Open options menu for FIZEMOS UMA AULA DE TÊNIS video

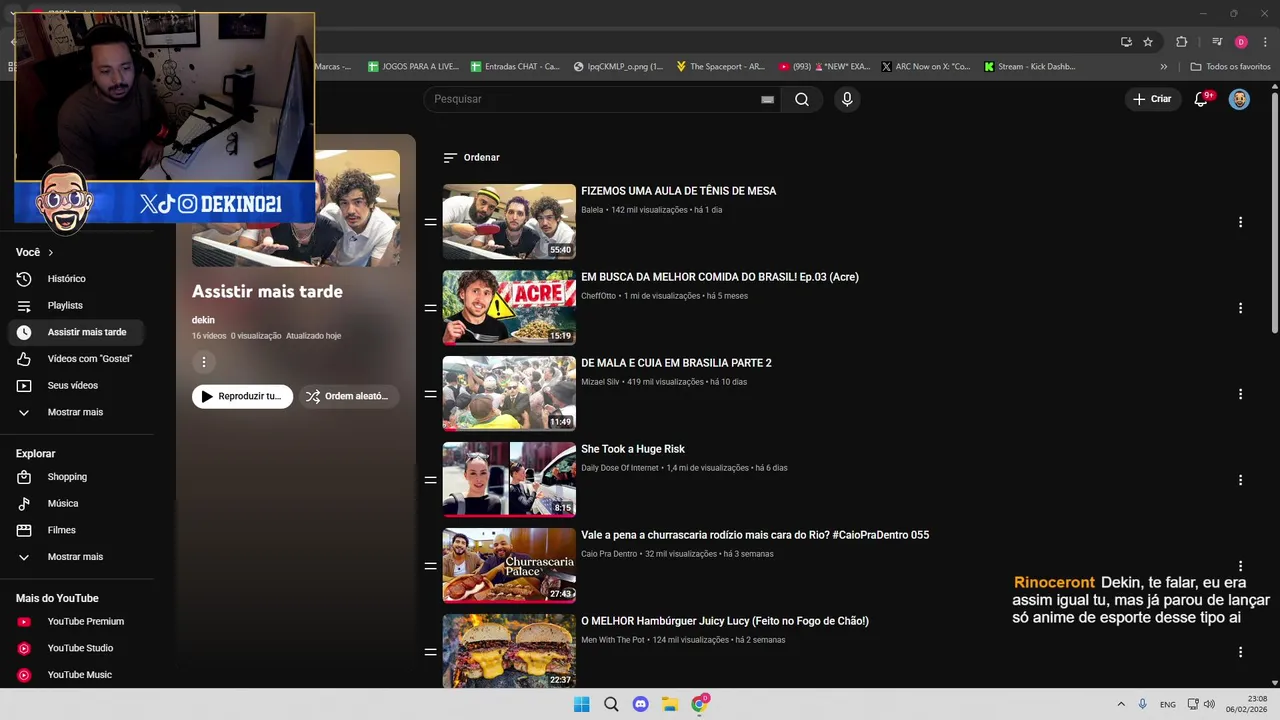pyautogui.click(x=1240, y=222)
